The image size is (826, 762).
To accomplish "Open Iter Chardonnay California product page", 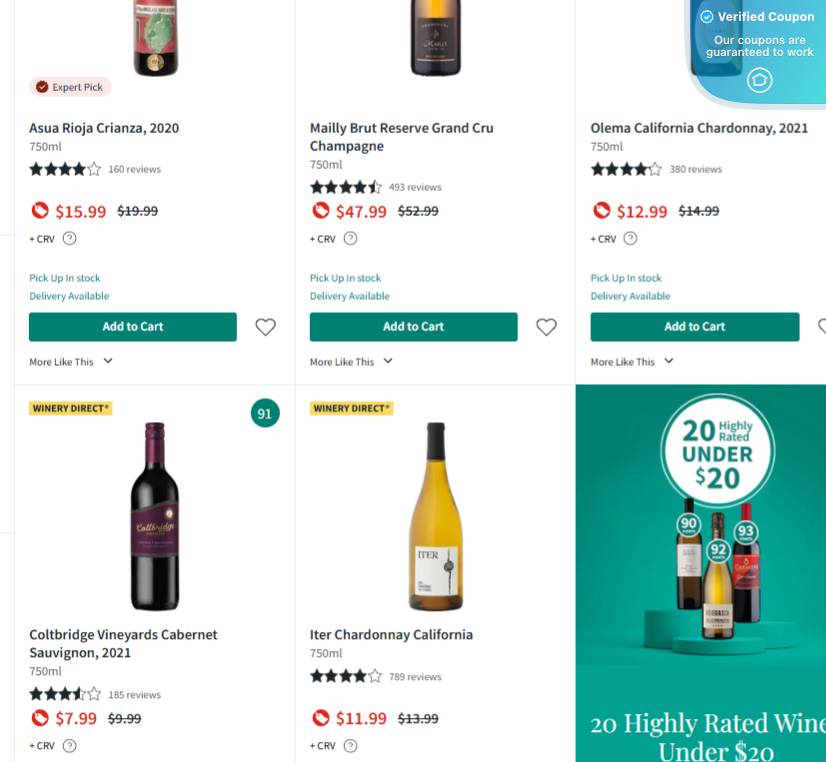I will click(x=391, y=634).
